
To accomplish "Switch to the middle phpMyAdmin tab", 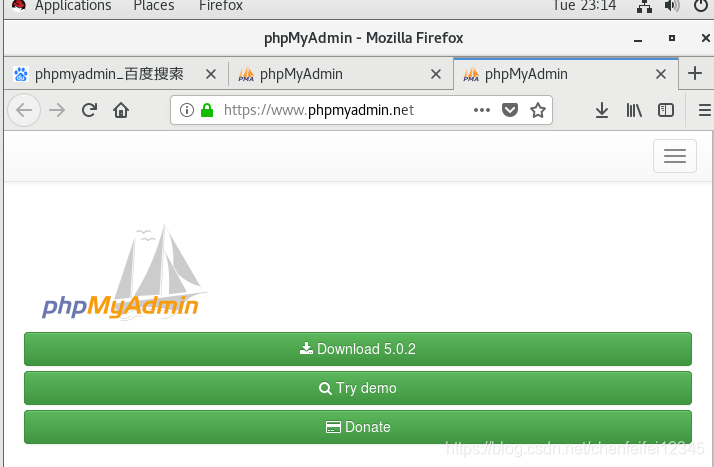I will (341, 74).
